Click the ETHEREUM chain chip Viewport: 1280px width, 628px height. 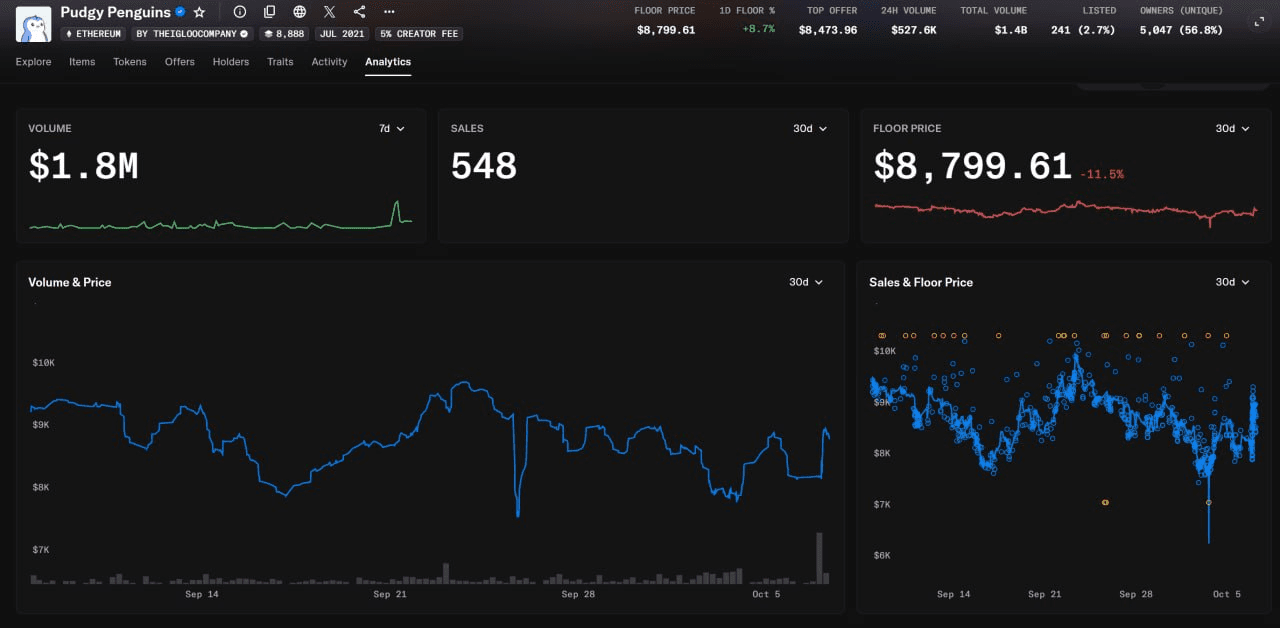94,33
